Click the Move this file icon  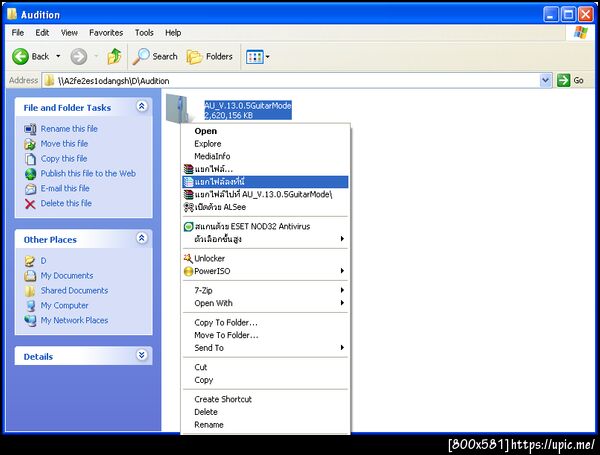click(30, 144)
